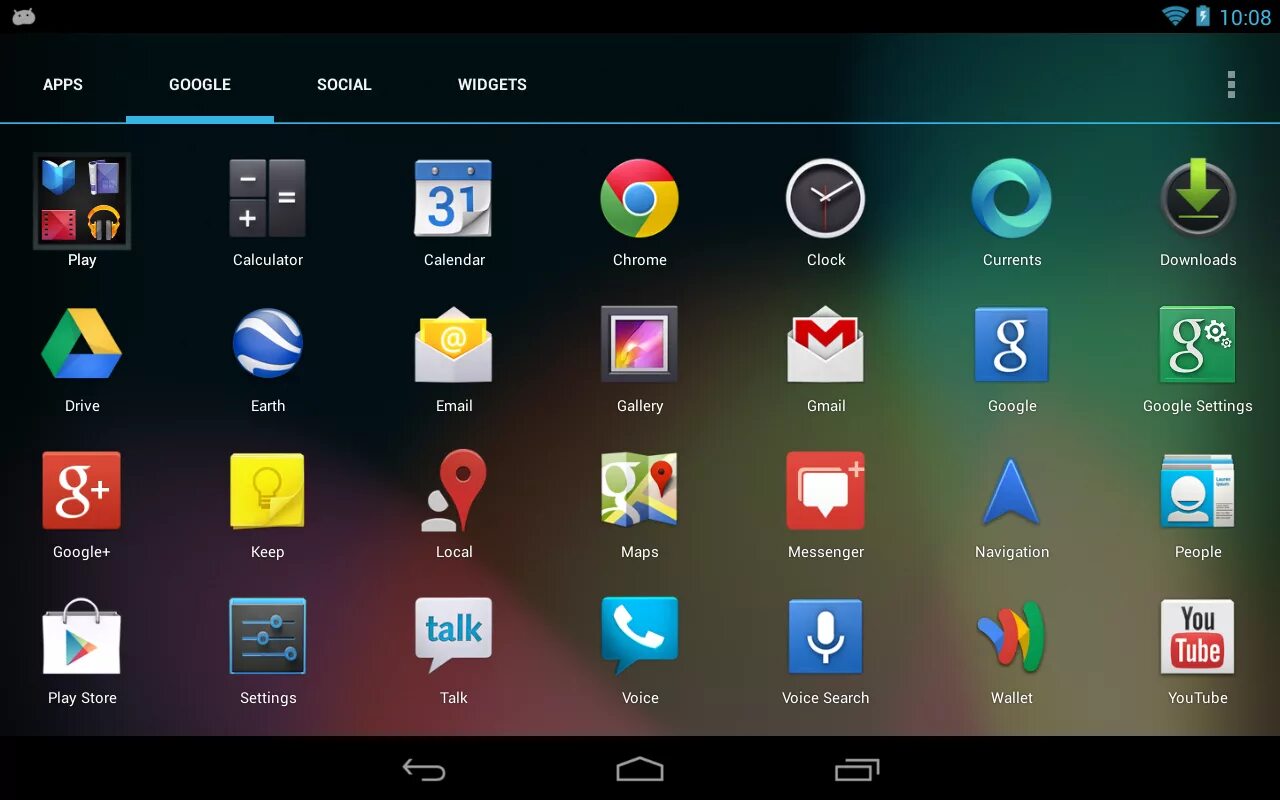
Task: Start Voice Search
Action: click(825, 636)
